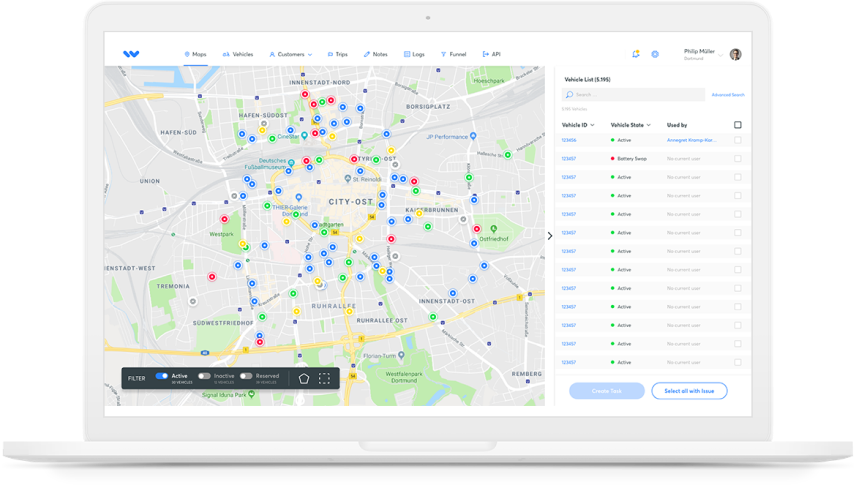Click Select all with Issue button
The width and height of the screenshot is (856, 485).
point(689,391)
